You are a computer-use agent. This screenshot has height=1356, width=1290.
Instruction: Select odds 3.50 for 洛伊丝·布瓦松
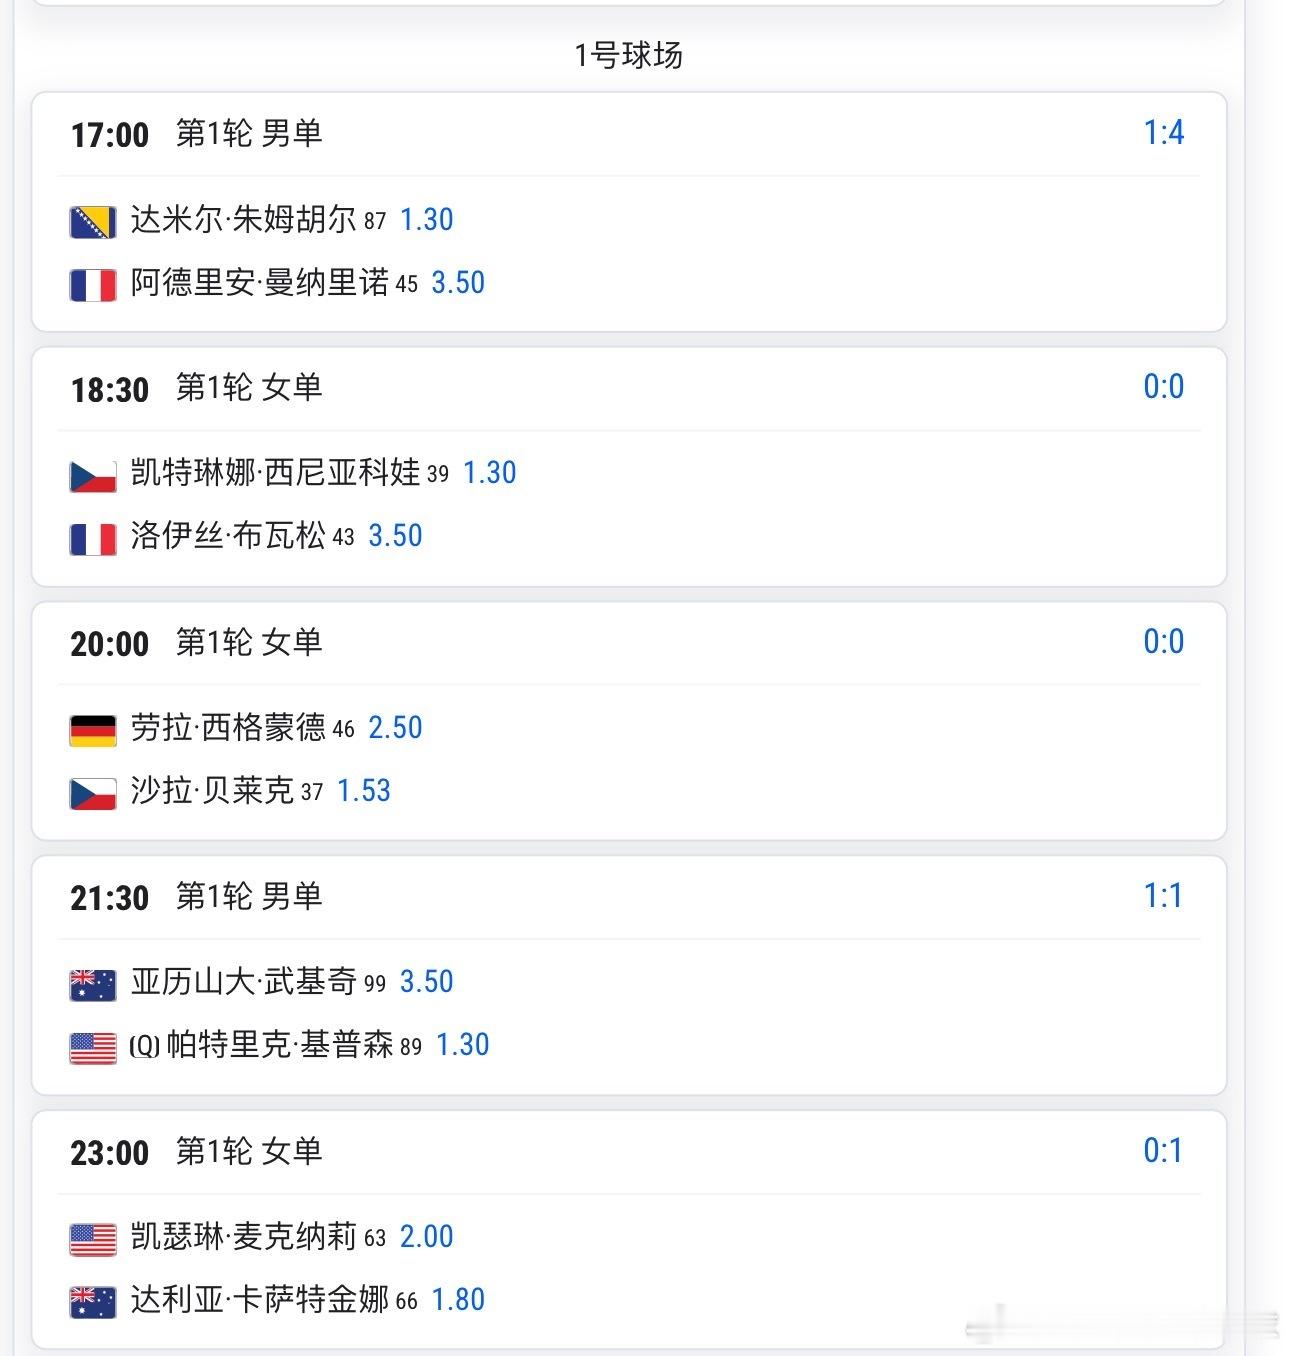coord(396,536)
